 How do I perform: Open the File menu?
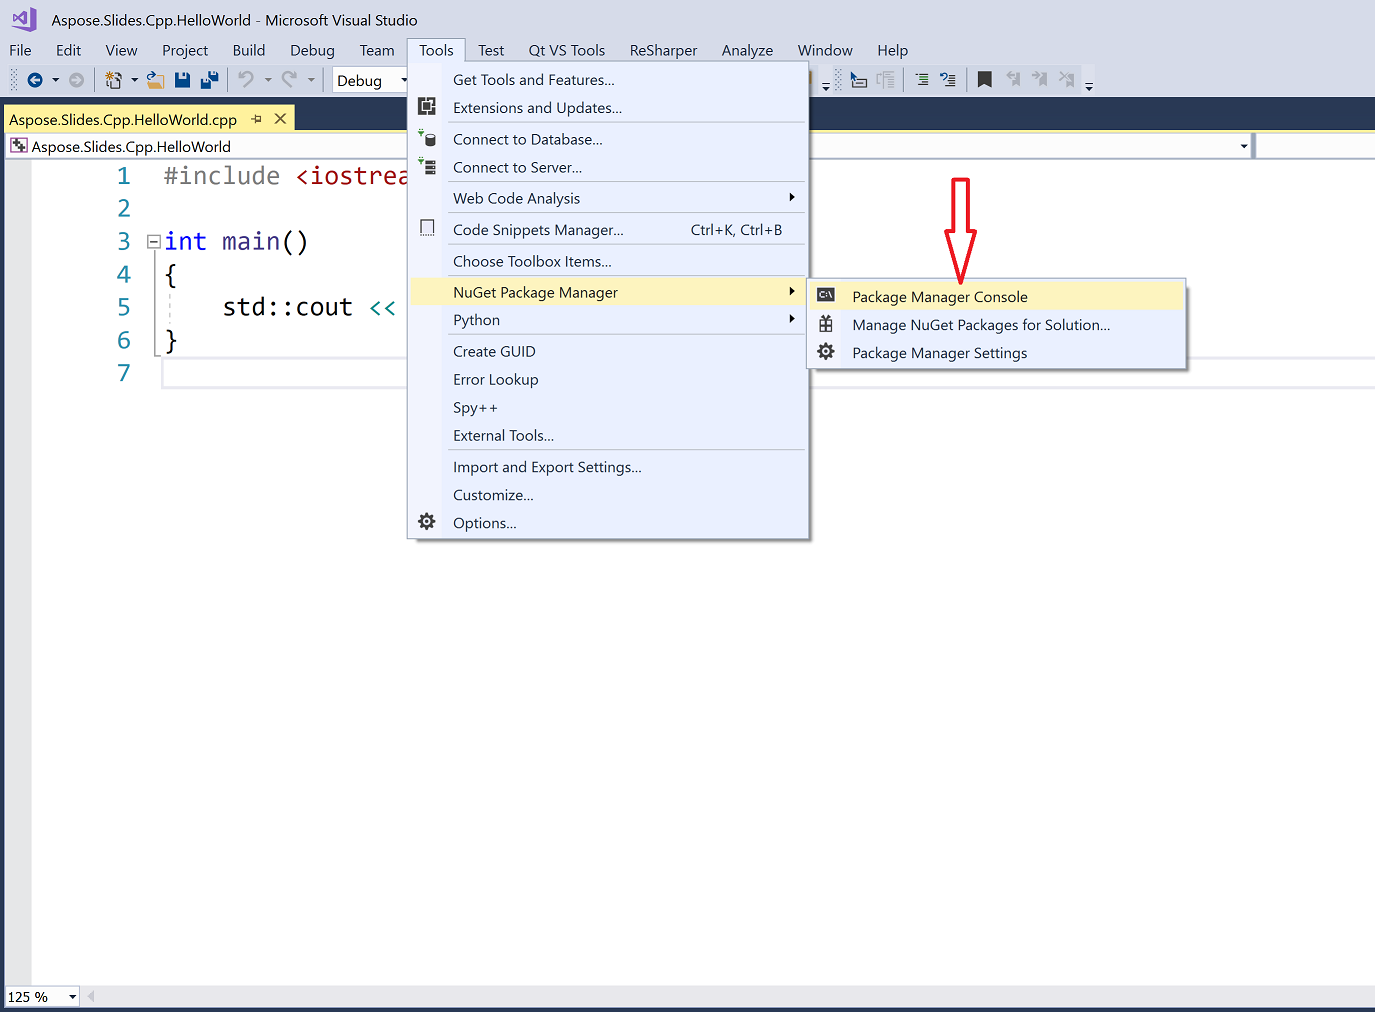click(x=20, y=50)
